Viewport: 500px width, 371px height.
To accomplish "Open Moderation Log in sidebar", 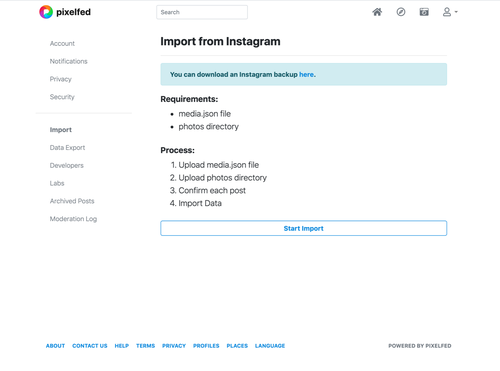I will tap(73, 219).
